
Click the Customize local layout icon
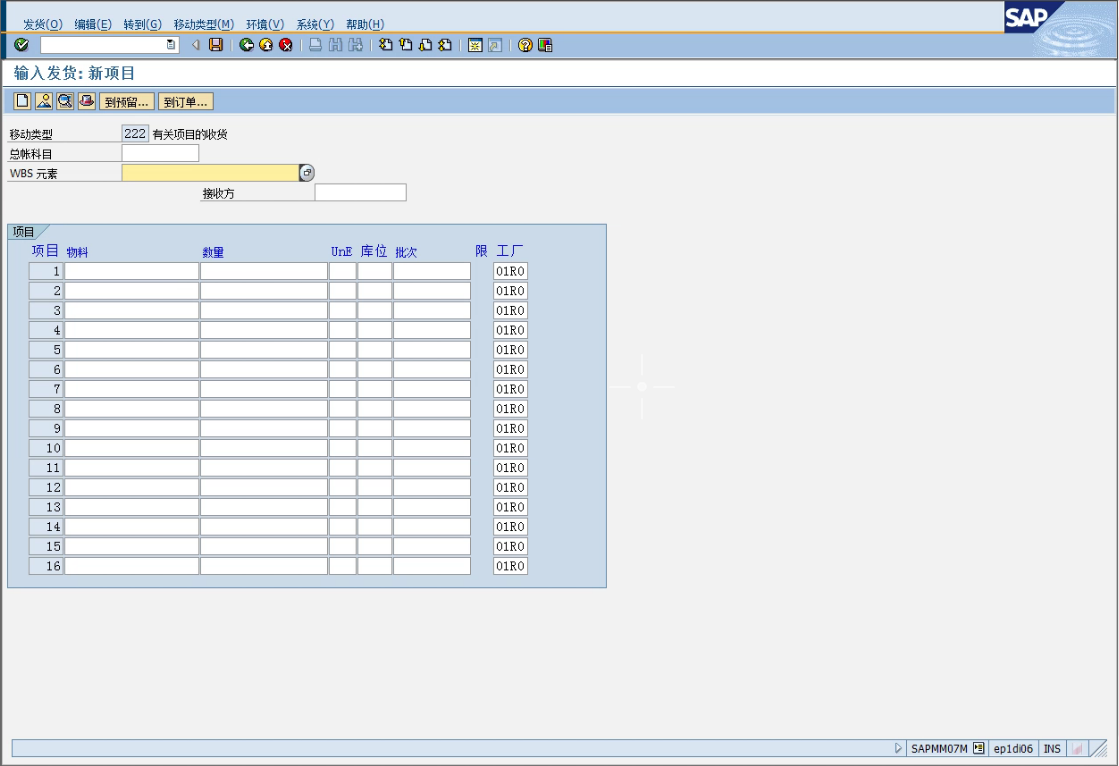(x=545, y=45)
